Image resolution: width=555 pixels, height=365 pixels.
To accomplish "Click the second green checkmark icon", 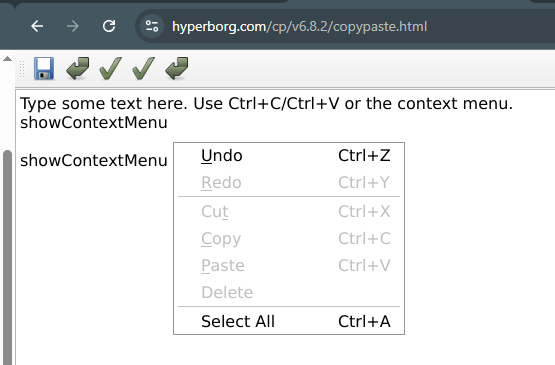I will (143, 68).
